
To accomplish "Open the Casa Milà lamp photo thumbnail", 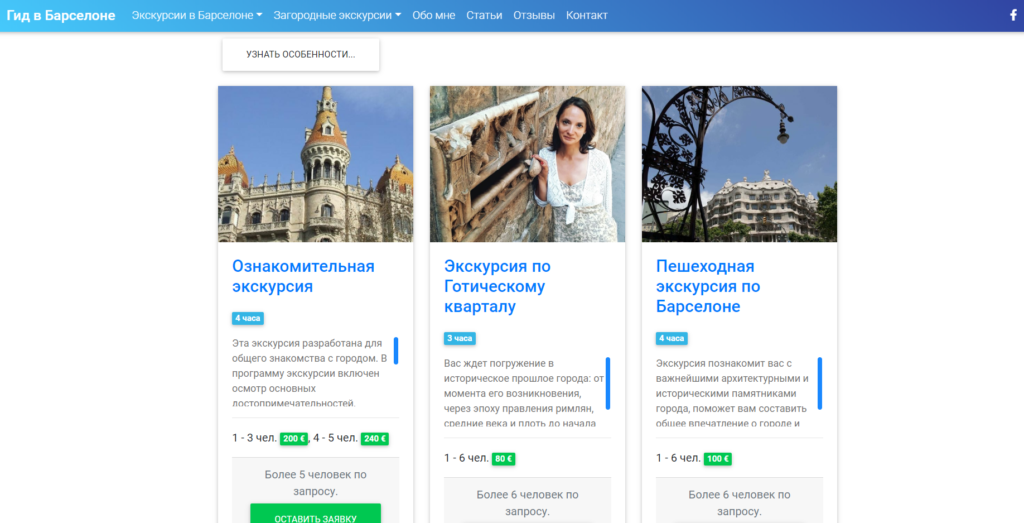I will [739, 164].
